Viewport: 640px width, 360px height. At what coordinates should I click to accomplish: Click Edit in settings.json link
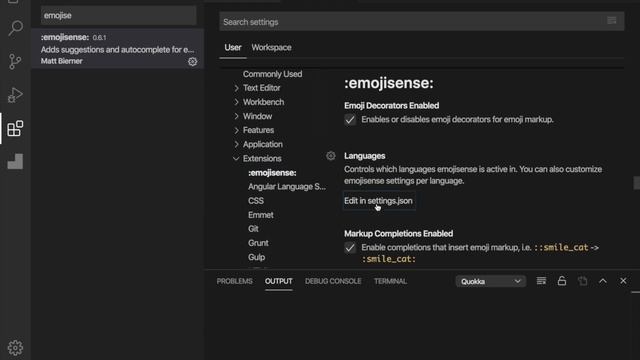[x=378, y=201]
